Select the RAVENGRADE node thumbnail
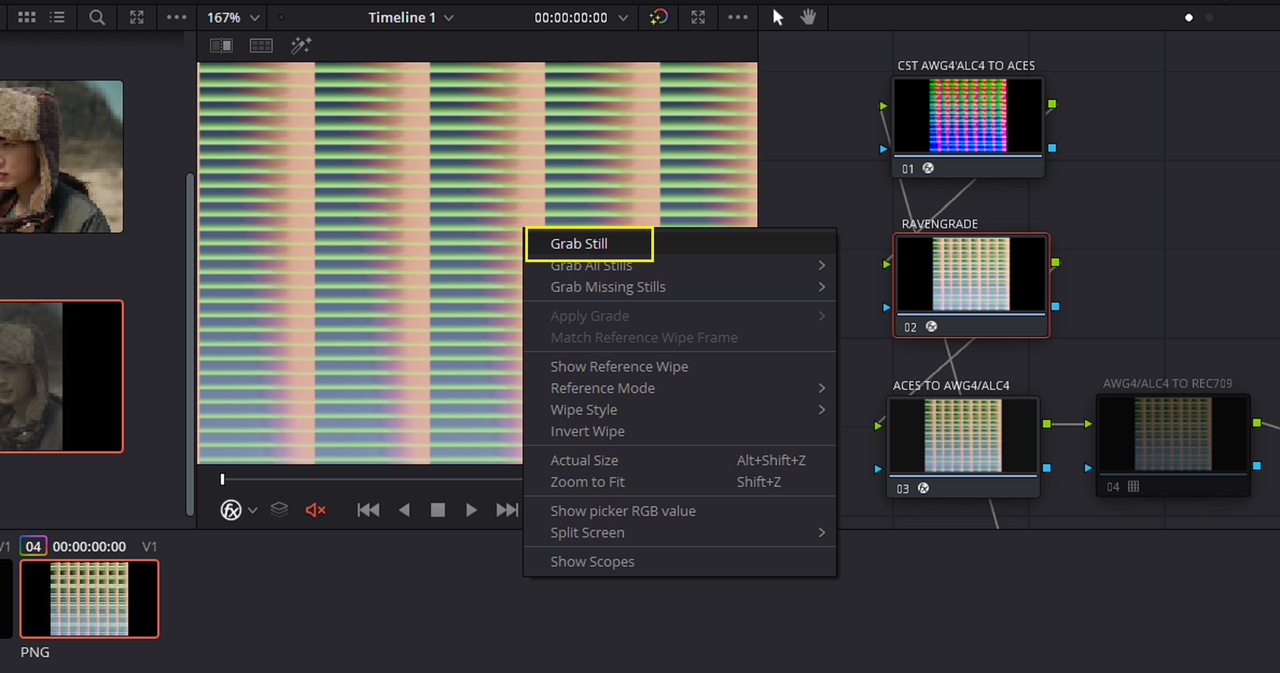Viewport: 1280px width, 673px height. [970, 274]
